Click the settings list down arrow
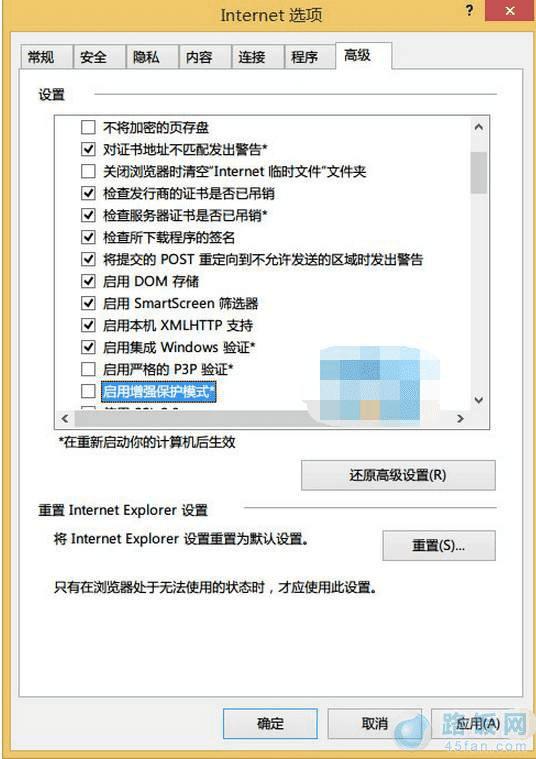Image resolution: width=536 pixels, height=759 pixels. (x=479, y=400)
